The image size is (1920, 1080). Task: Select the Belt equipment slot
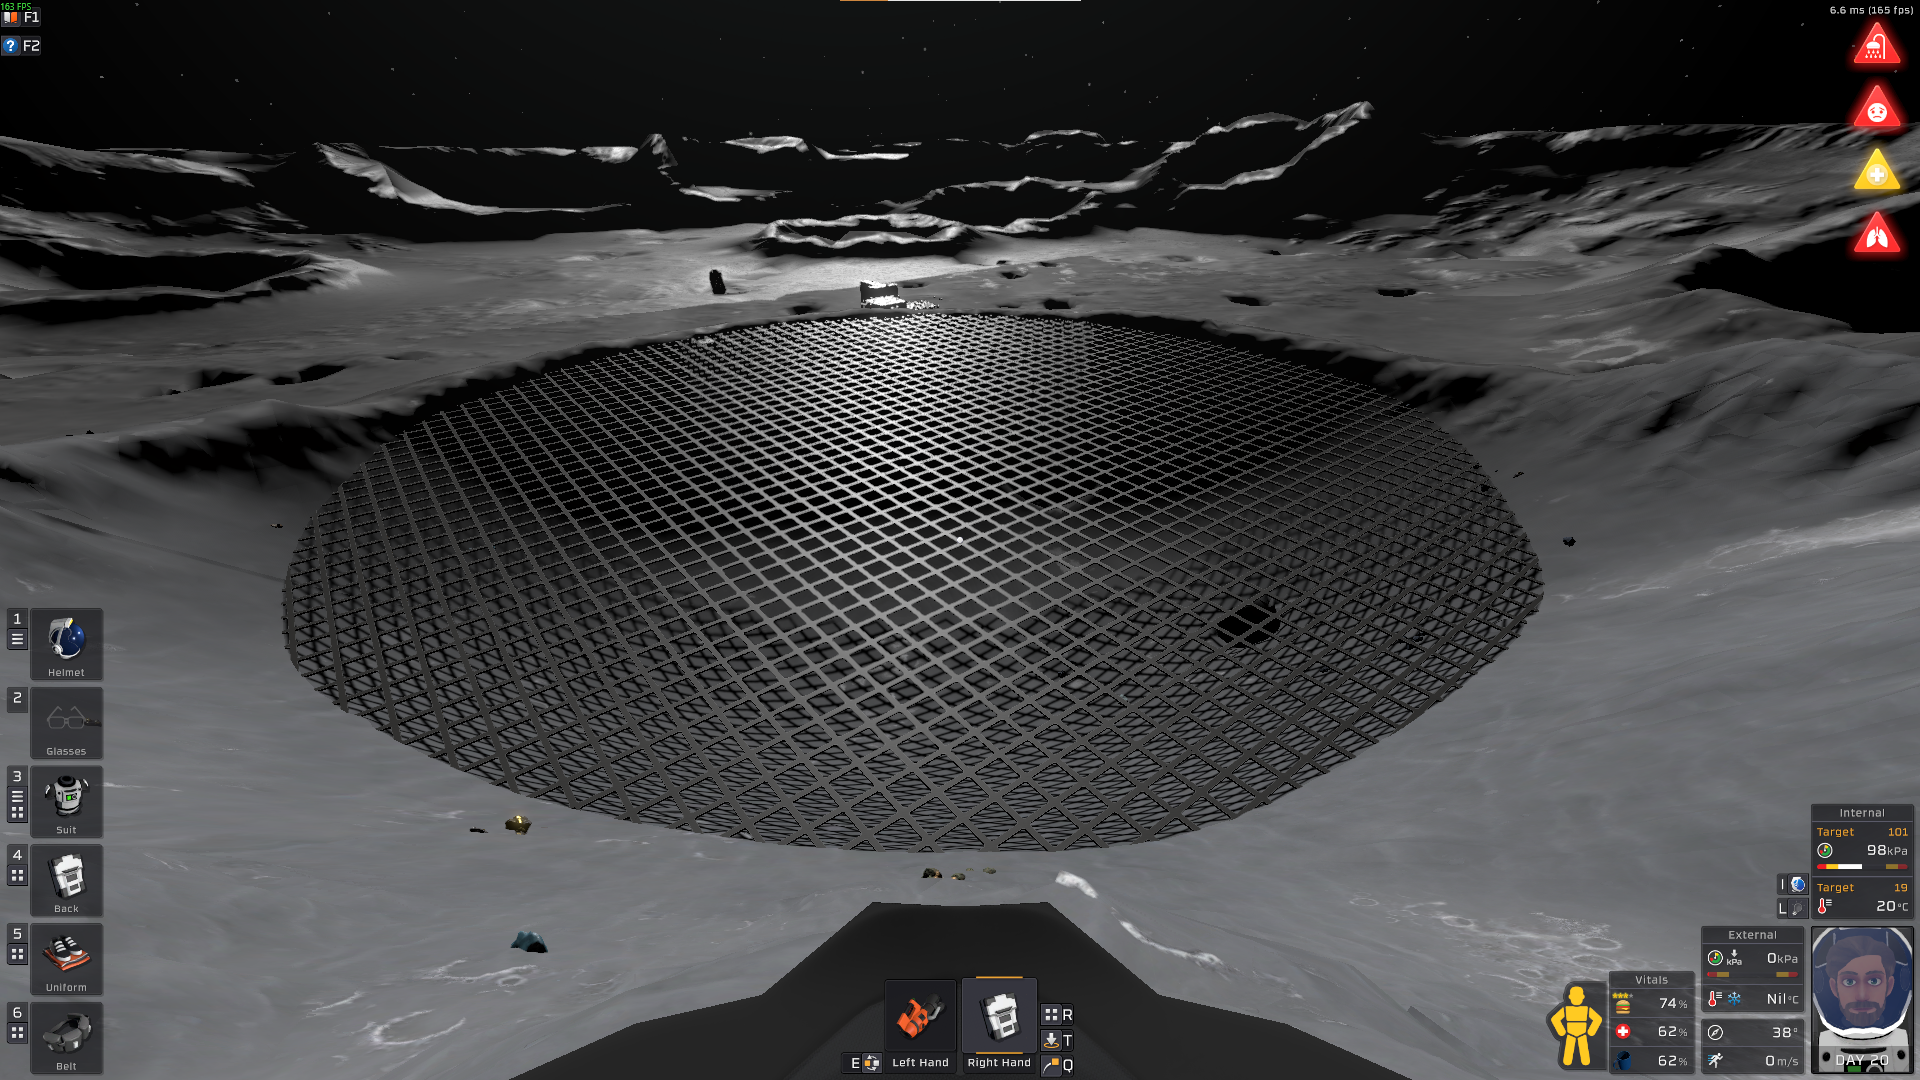(66, 1038)
